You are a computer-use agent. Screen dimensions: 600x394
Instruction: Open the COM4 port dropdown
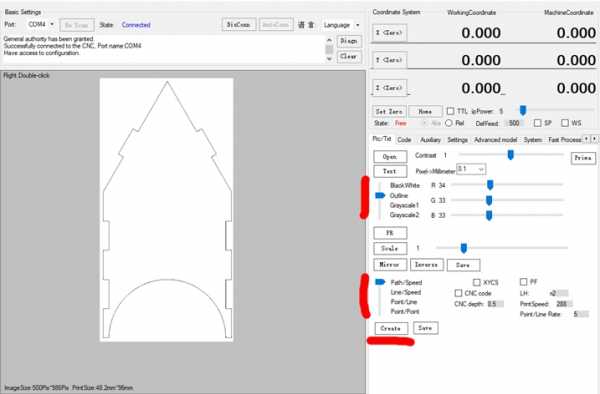(41, 24)
